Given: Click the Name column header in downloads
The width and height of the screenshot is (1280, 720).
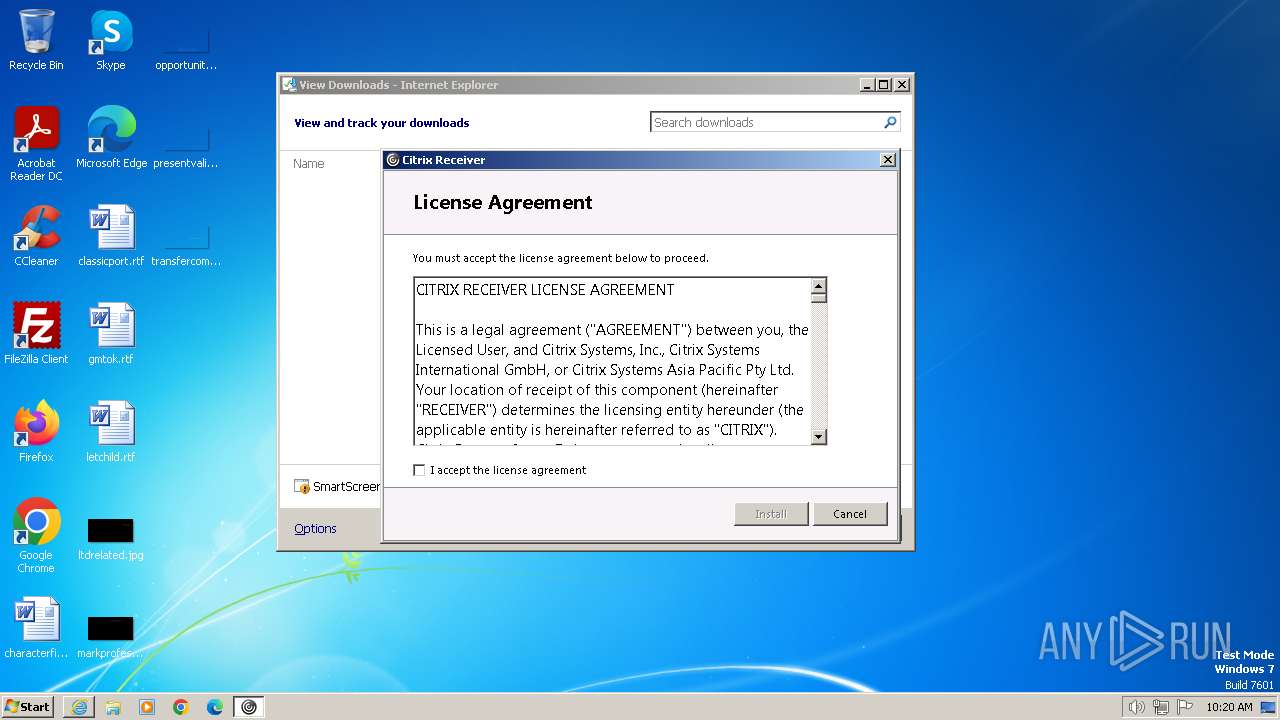Looking at the screenshot, I should (x=309, y=164).
